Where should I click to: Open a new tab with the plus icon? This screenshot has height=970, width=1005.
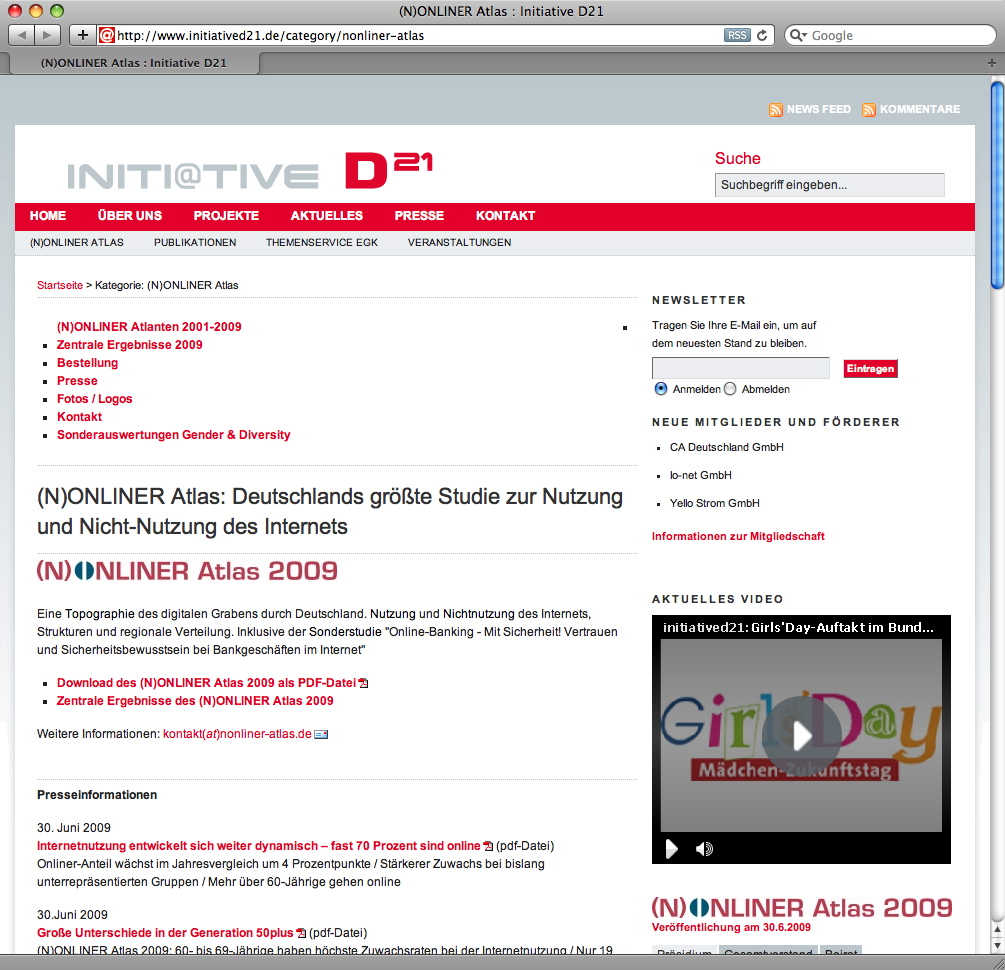83,34
